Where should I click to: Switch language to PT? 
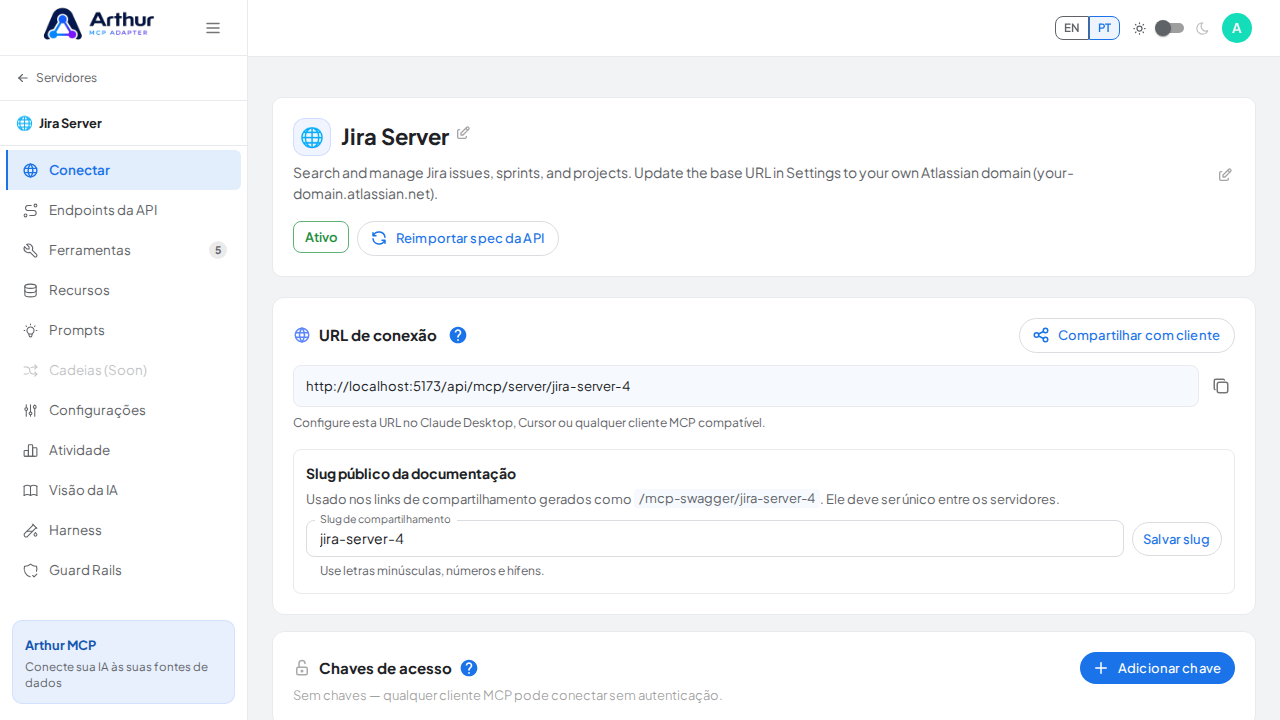point(1104,28)
